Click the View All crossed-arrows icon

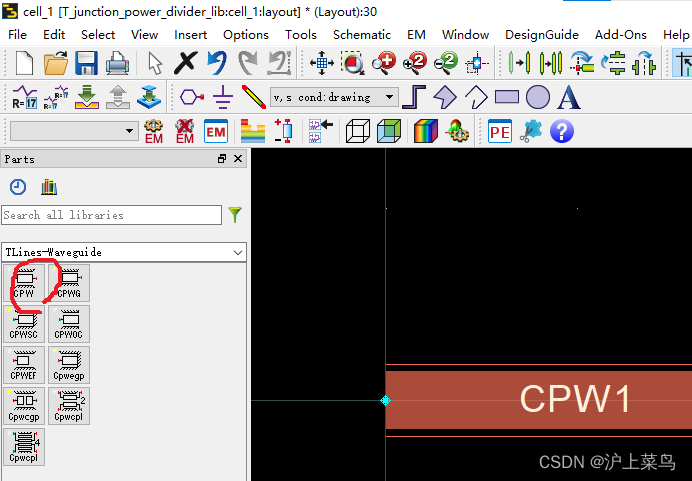pyautogui.click(x=322, y=63)
